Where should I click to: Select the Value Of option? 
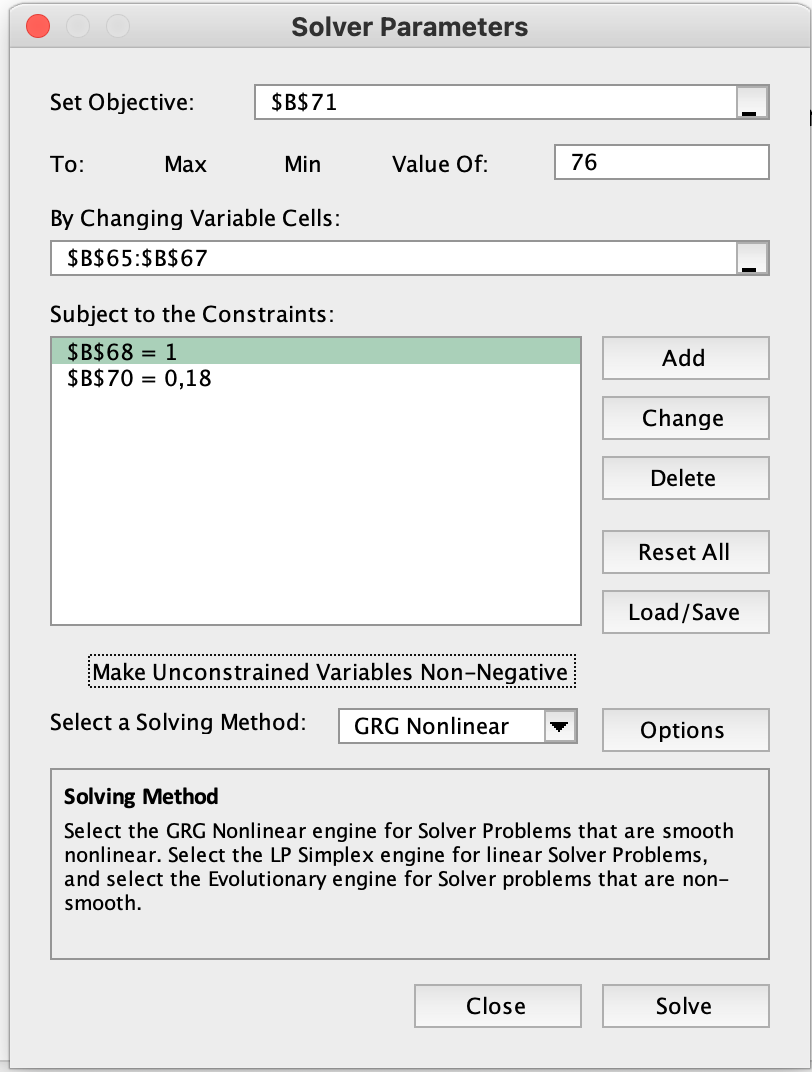pos(439,164)
